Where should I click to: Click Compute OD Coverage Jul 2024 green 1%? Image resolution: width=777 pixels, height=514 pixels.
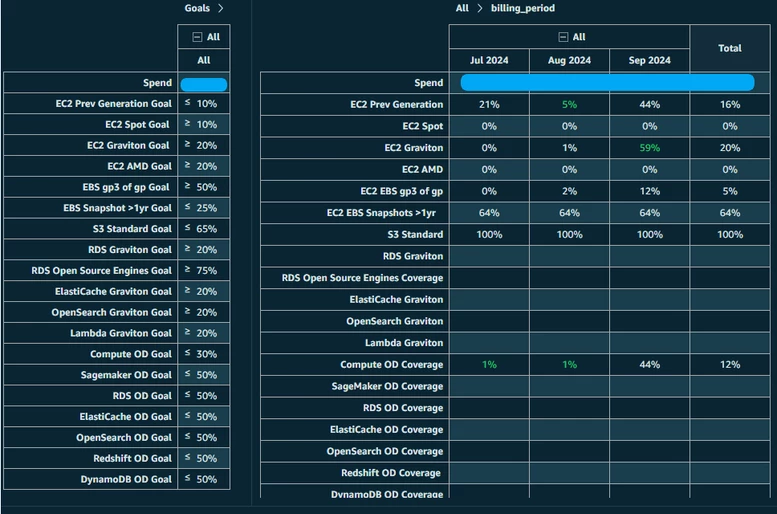(x=489, y=364)
